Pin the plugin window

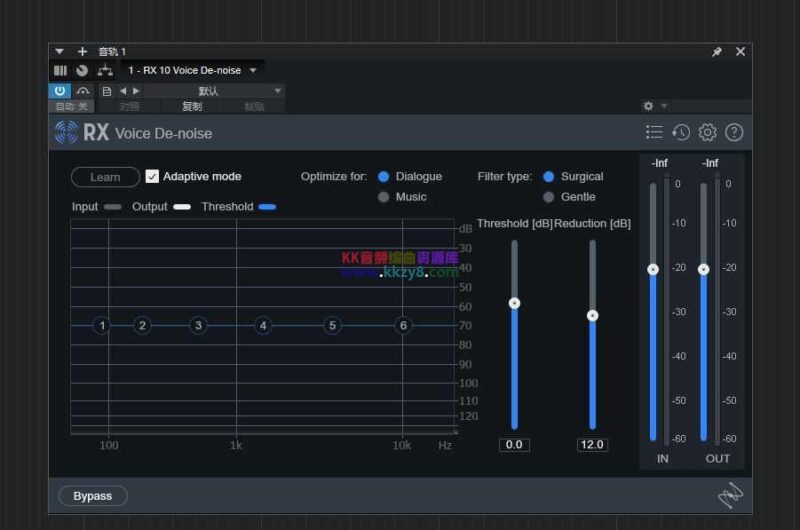pos(717,52)
